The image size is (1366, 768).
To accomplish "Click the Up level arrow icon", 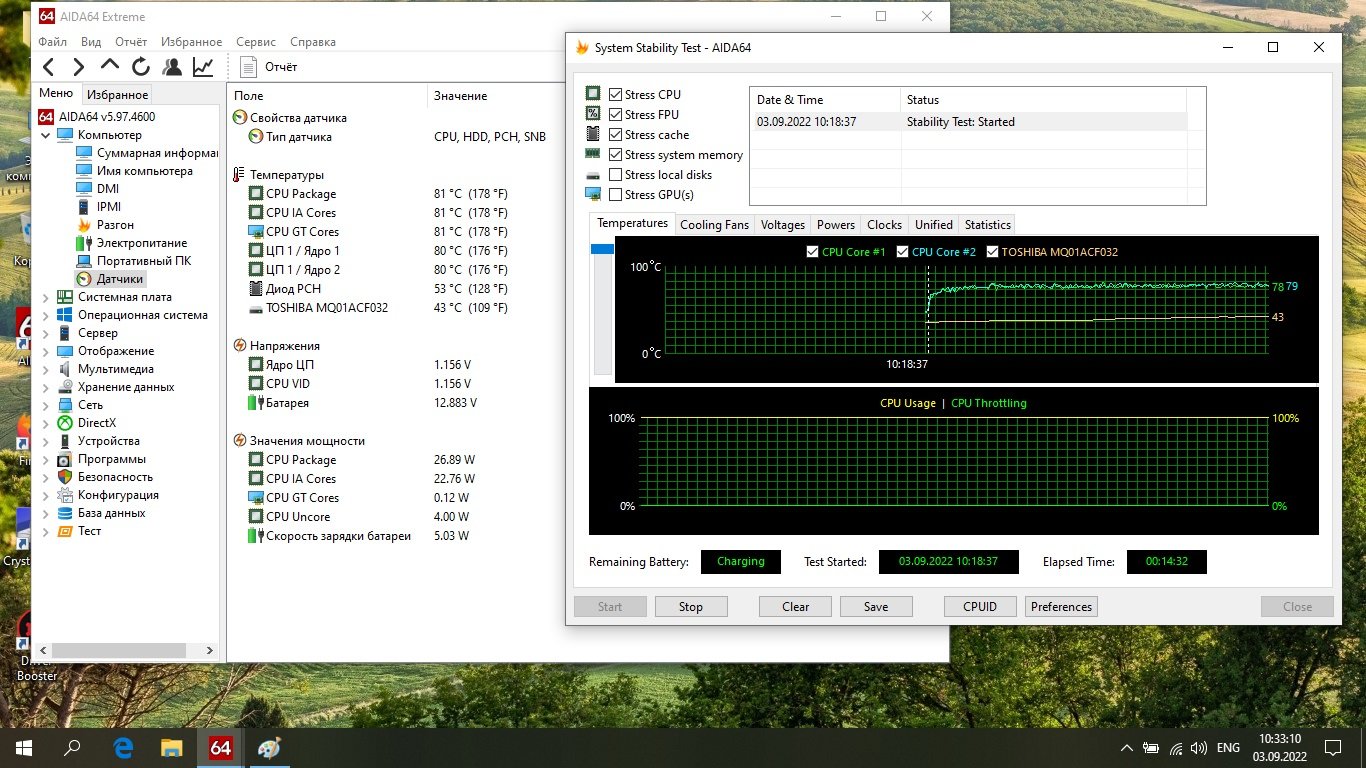I will [110, 66].
